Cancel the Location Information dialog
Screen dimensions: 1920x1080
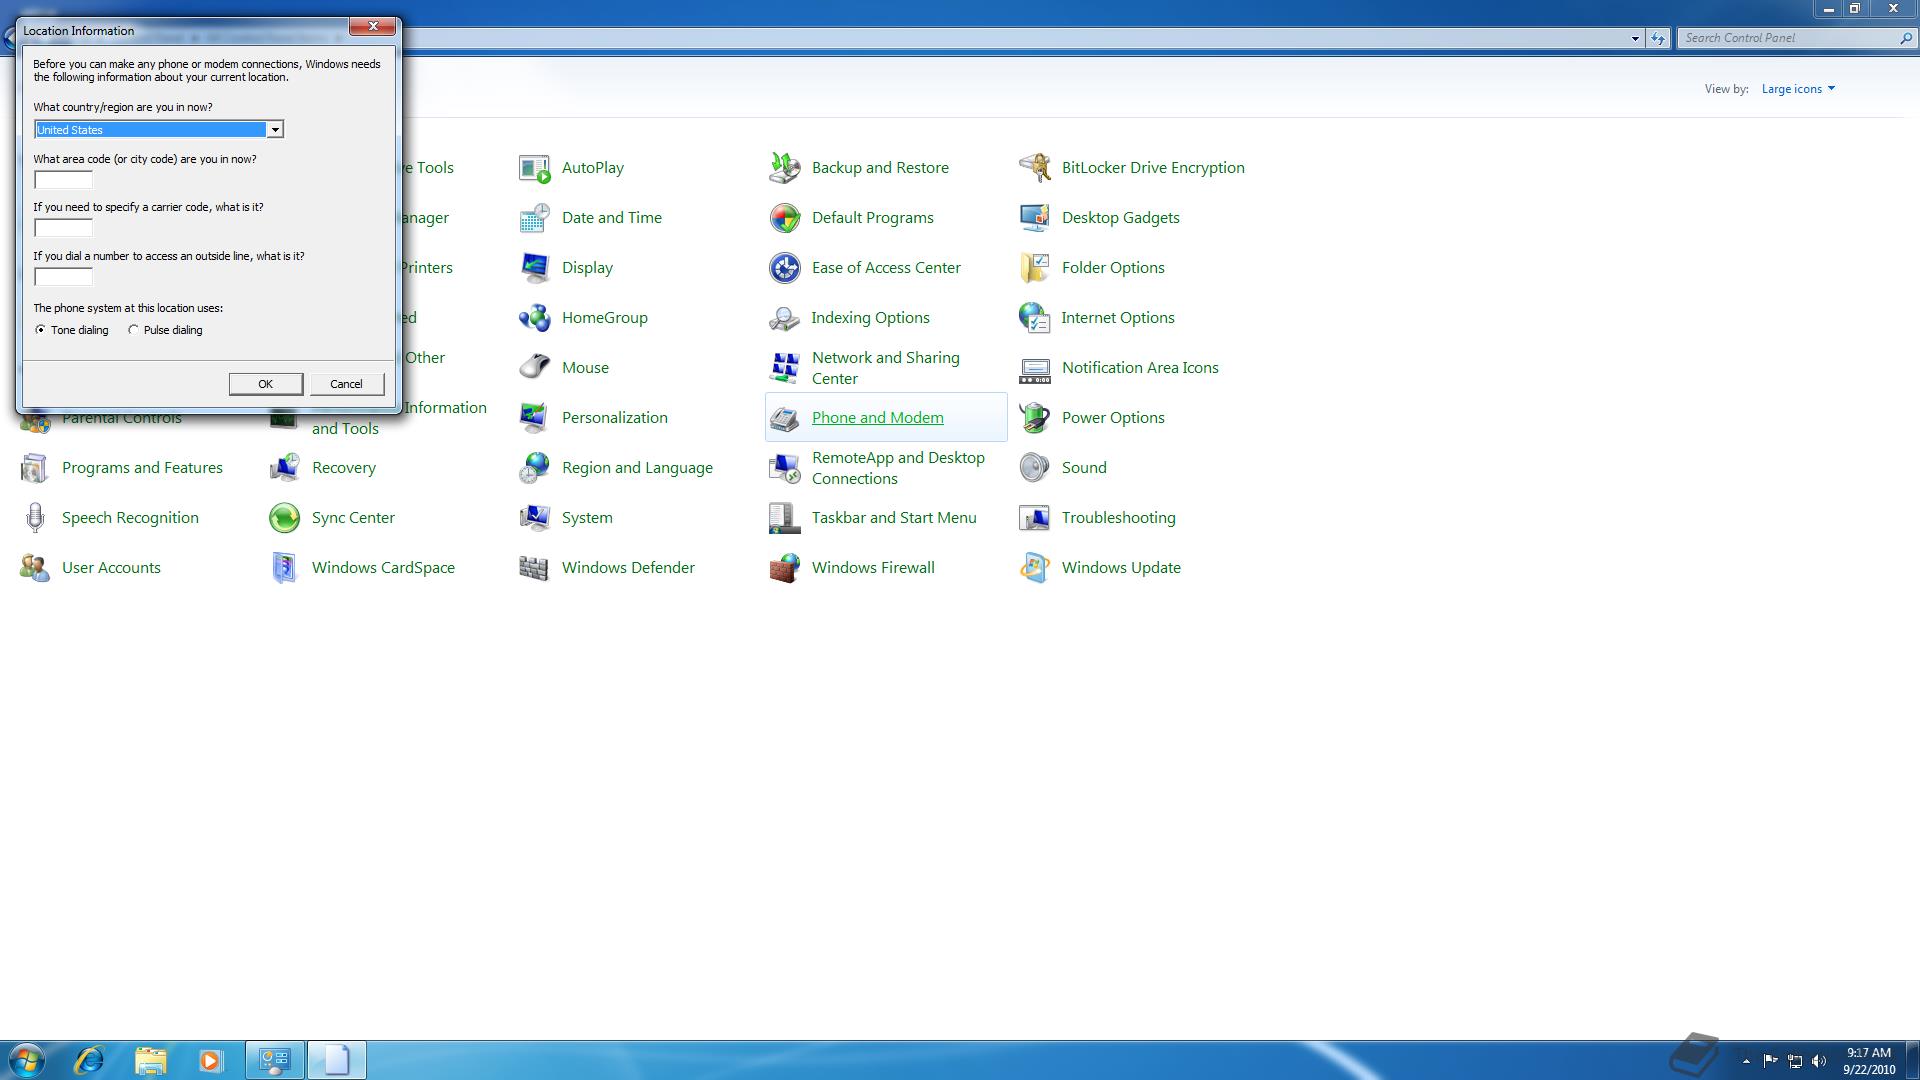pyautogui.click(x=346, y=384)
